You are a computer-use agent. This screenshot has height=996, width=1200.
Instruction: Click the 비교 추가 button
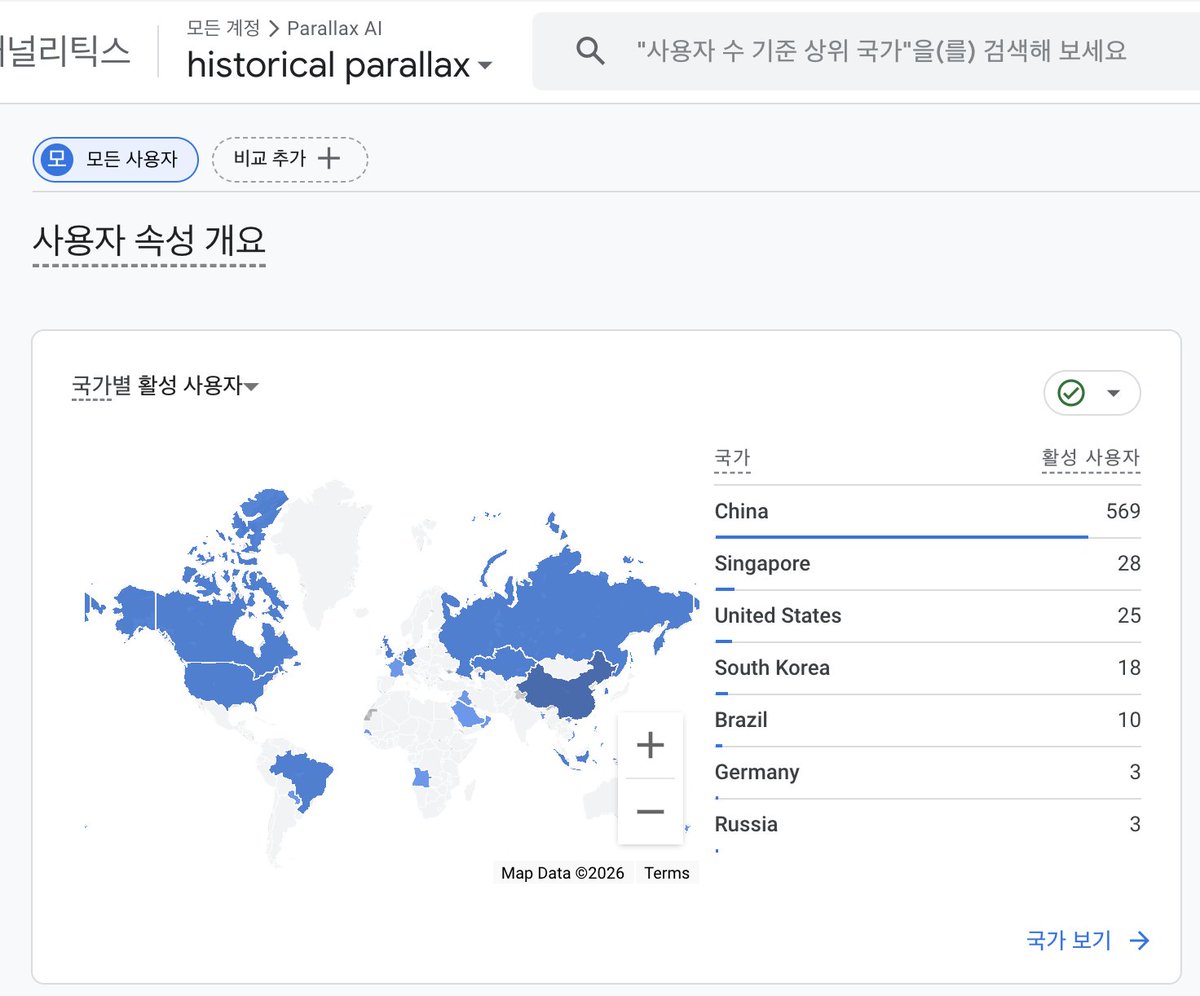(x=290, y=159)
